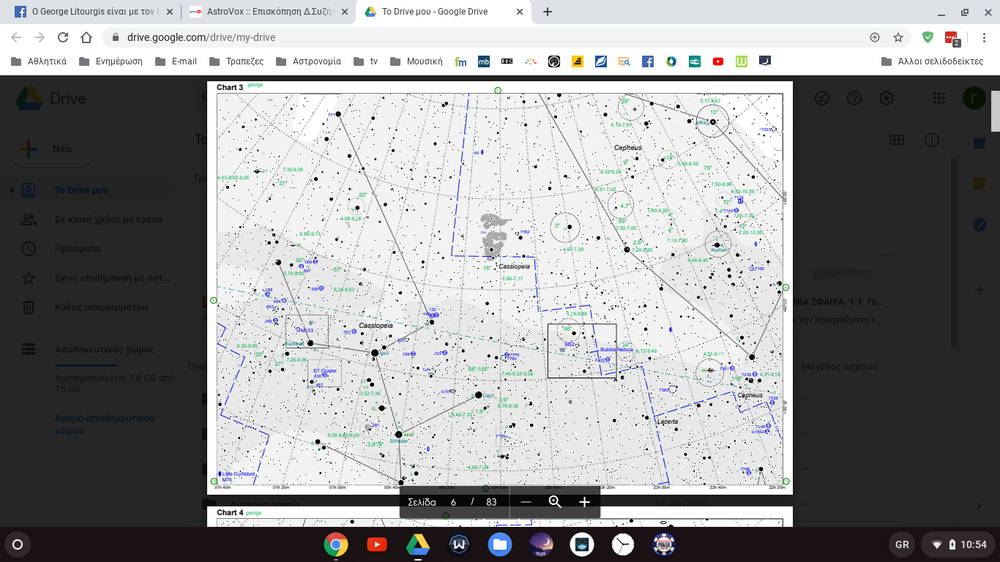Switch Drive to grid layout view

(x=897, y=140)
